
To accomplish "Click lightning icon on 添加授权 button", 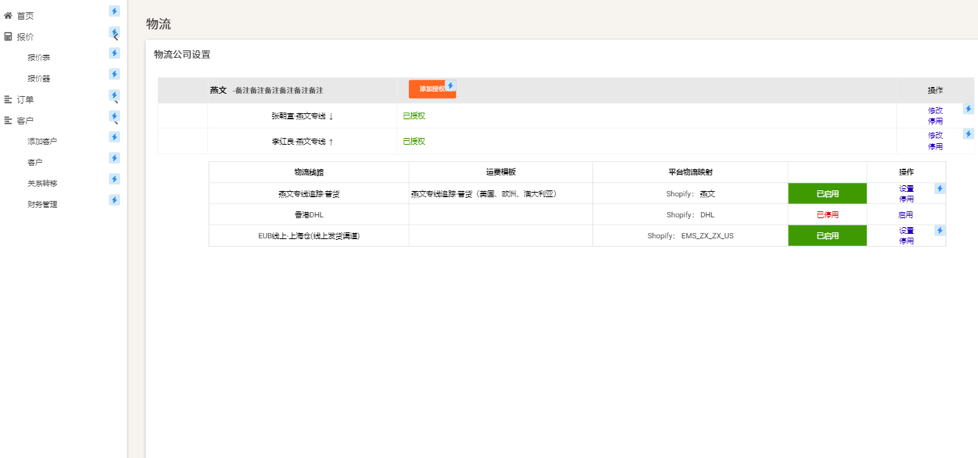I will pos(450,86).
